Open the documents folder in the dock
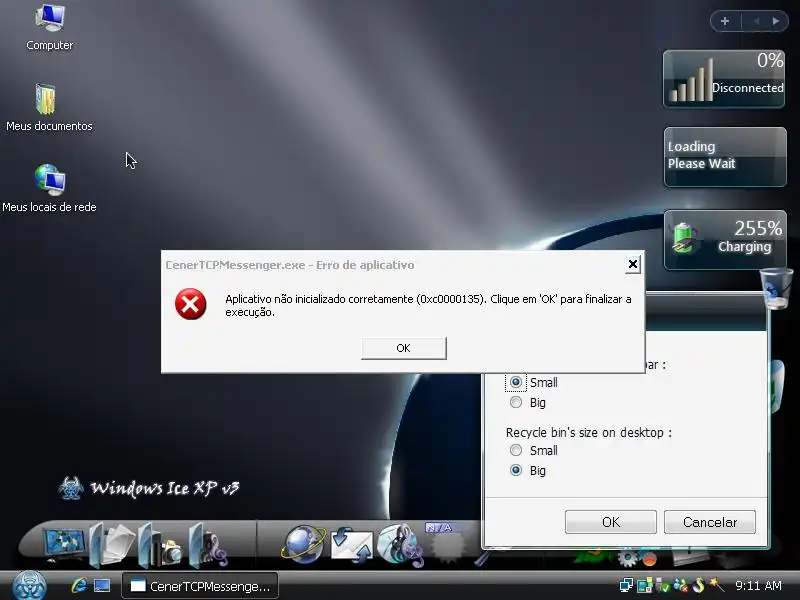Image resolution: width=800 pixels, height=600 pixels. click(112, 545)
